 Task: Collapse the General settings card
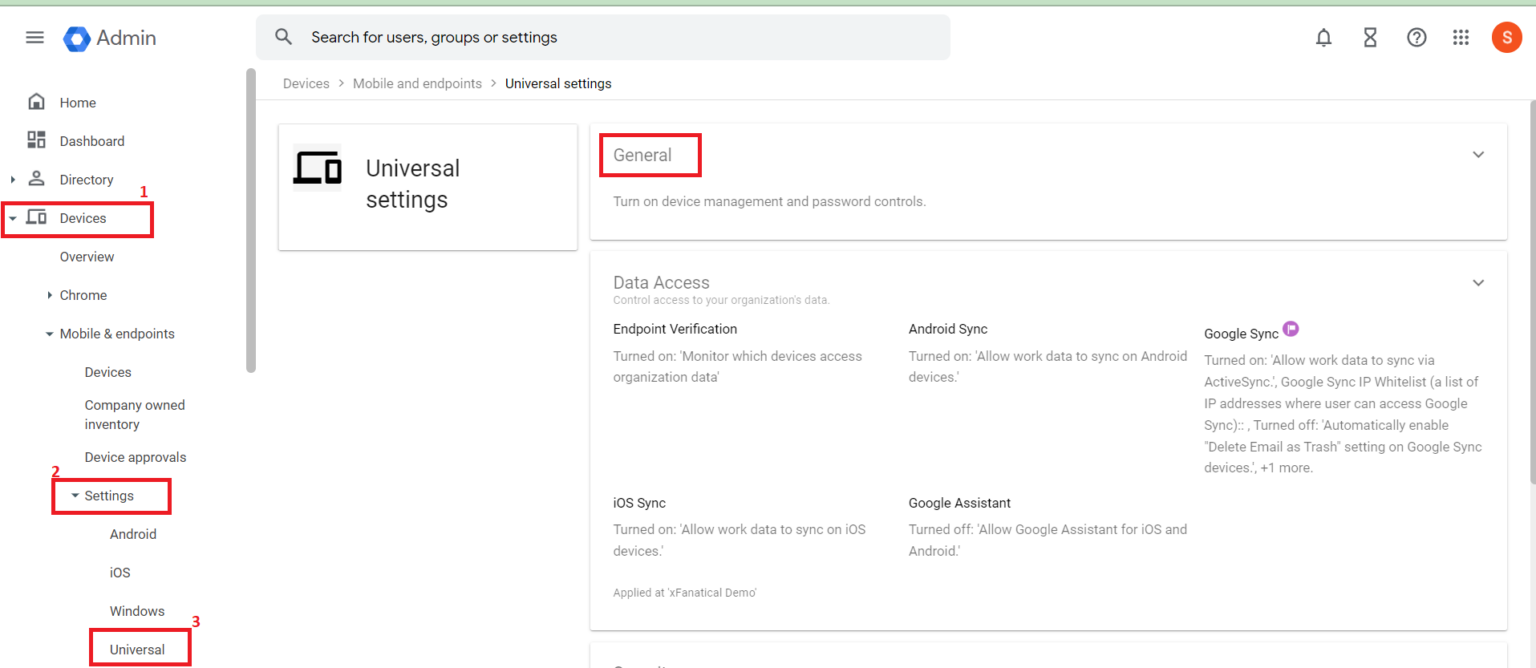click(1478, 154)
